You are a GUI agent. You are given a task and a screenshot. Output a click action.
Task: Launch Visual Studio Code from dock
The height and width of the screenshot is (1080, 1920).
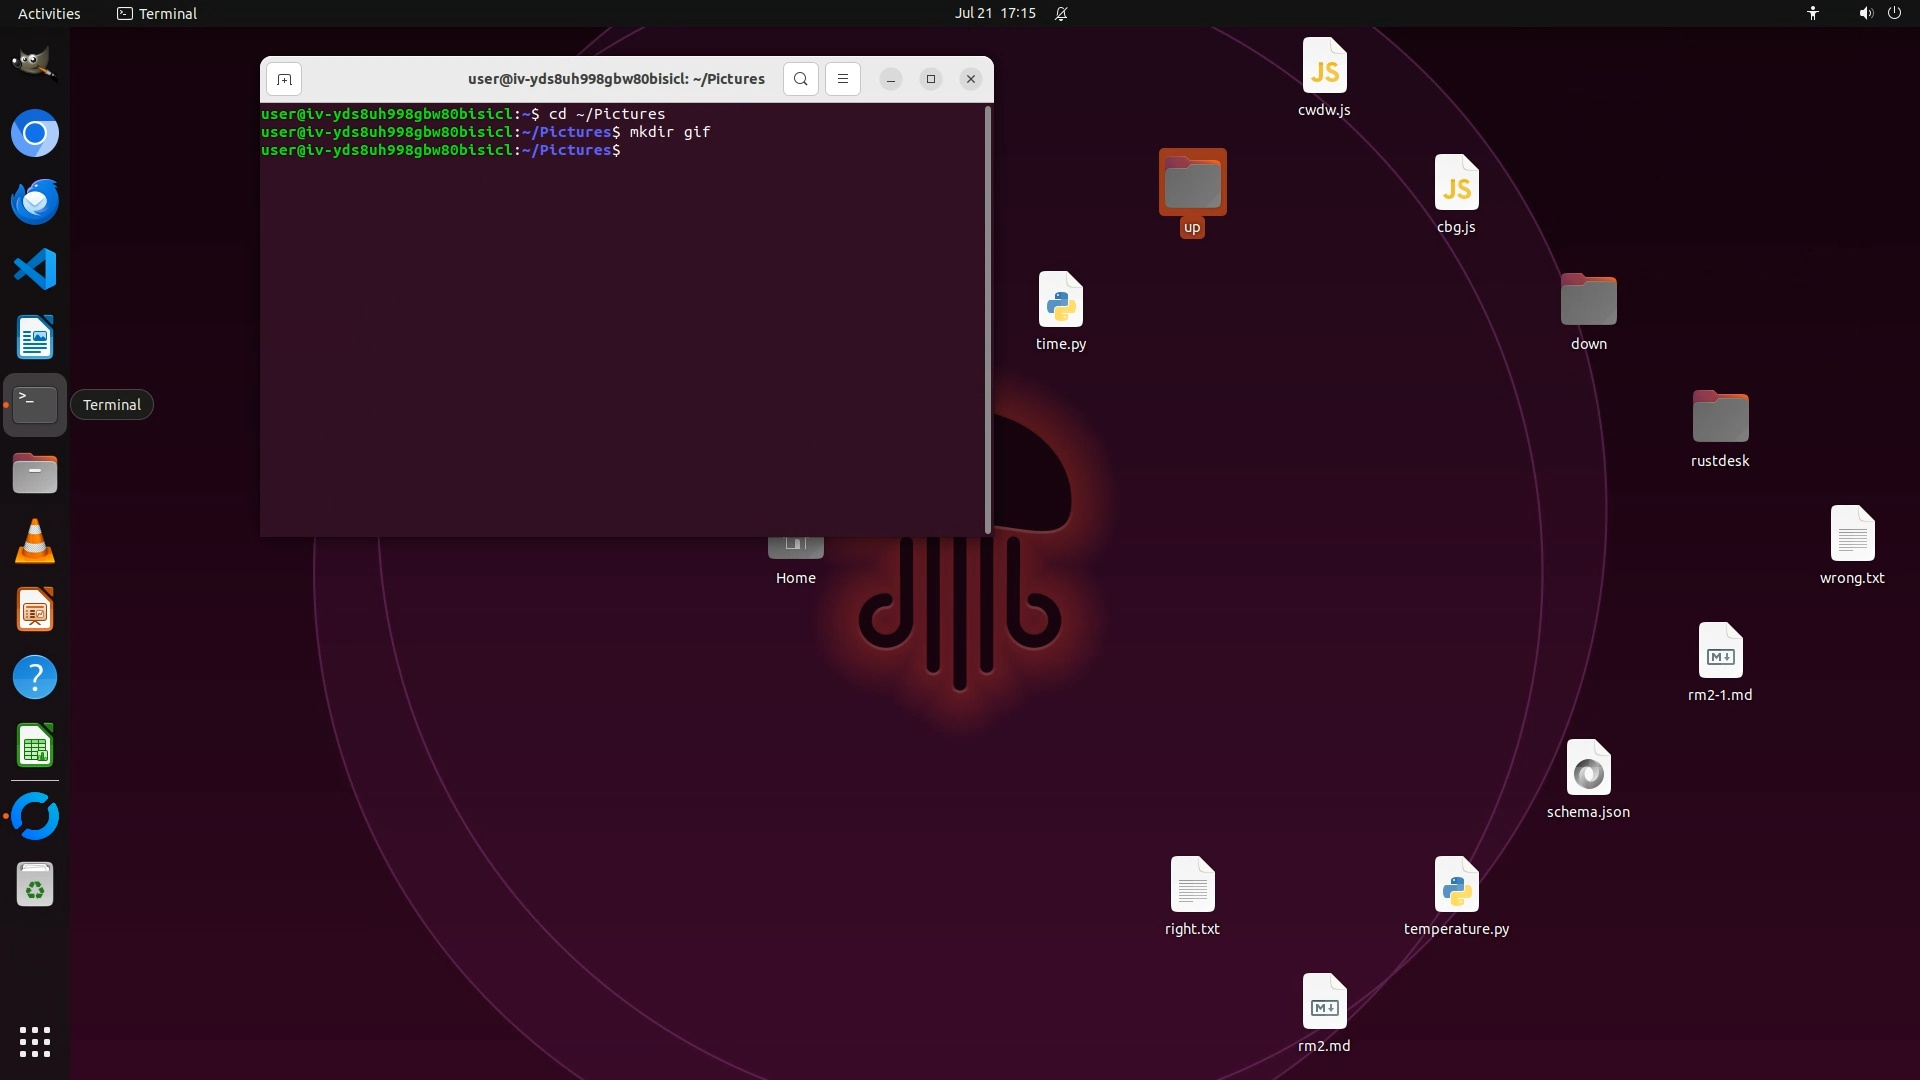(34, 269)
